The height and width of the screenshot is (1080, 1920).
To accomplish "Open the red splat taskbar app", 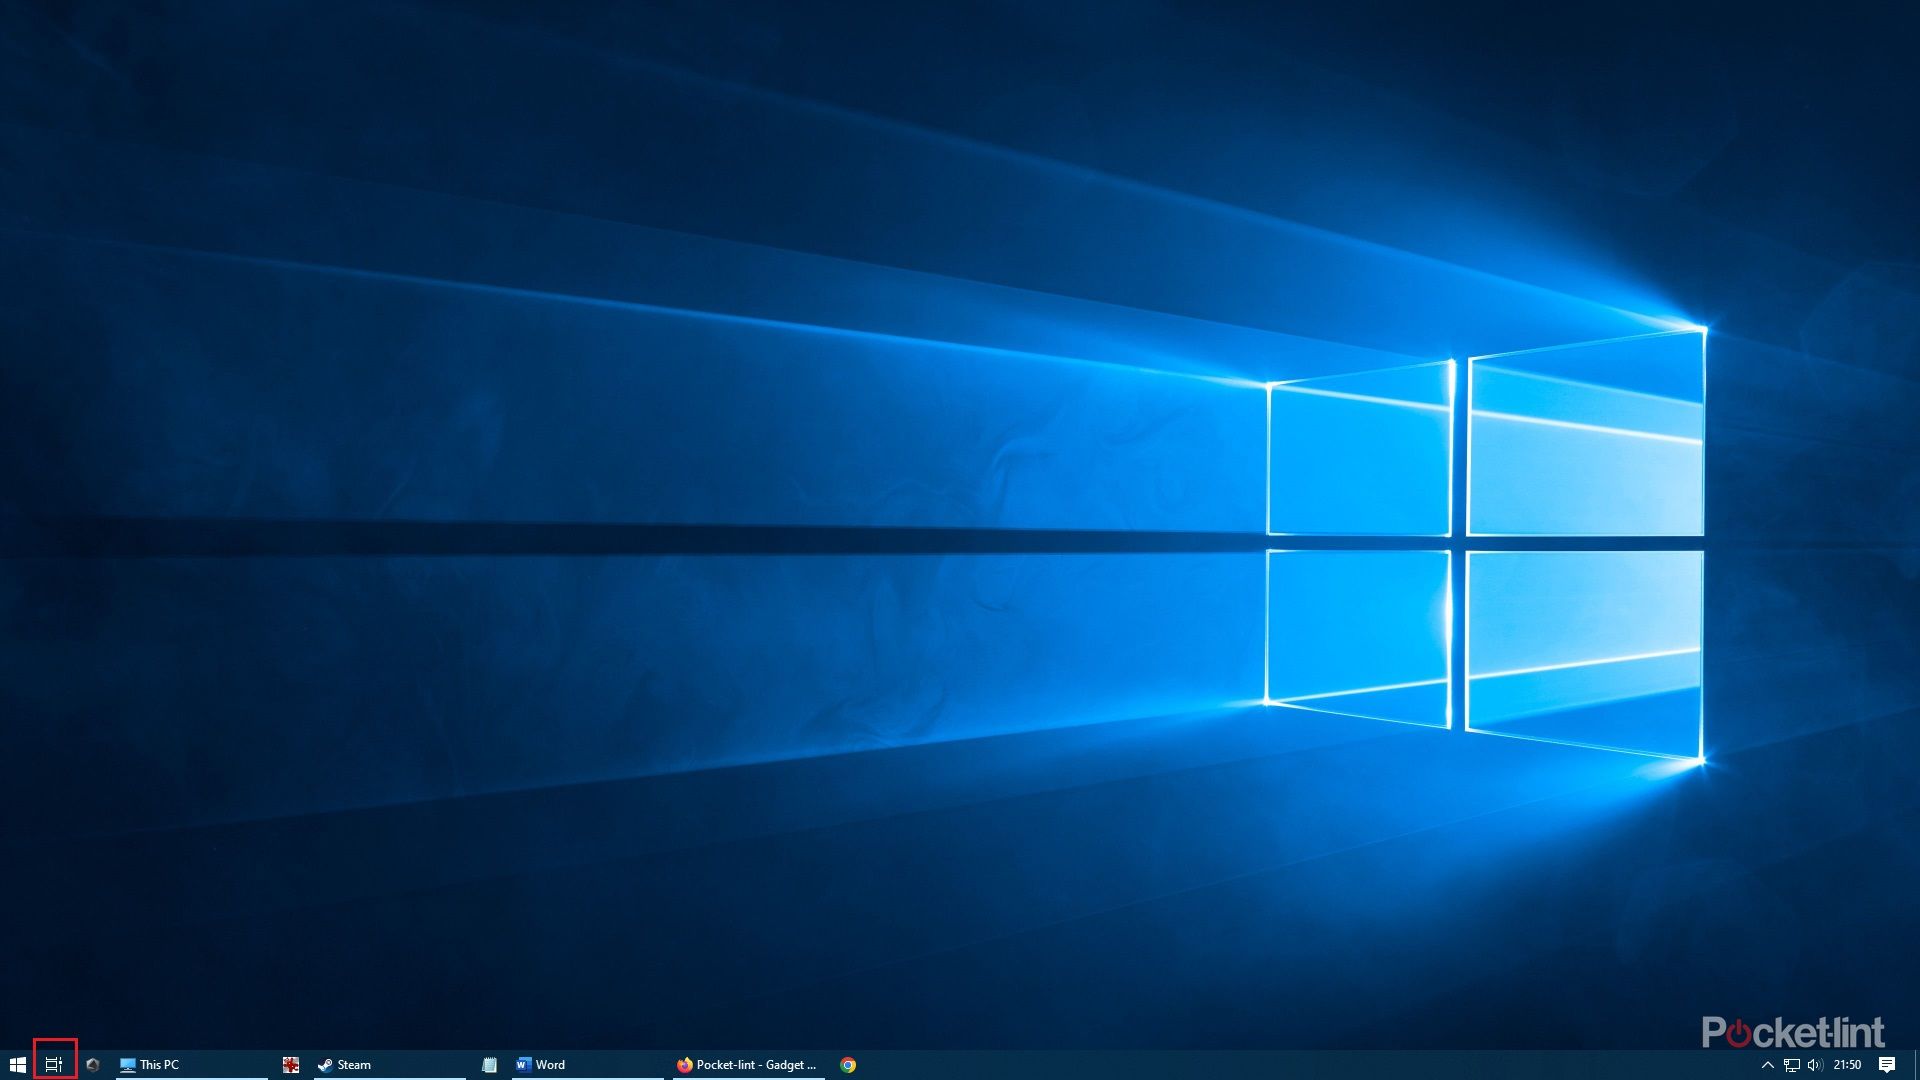I will pyautogui.click(x=291, y=1065).
